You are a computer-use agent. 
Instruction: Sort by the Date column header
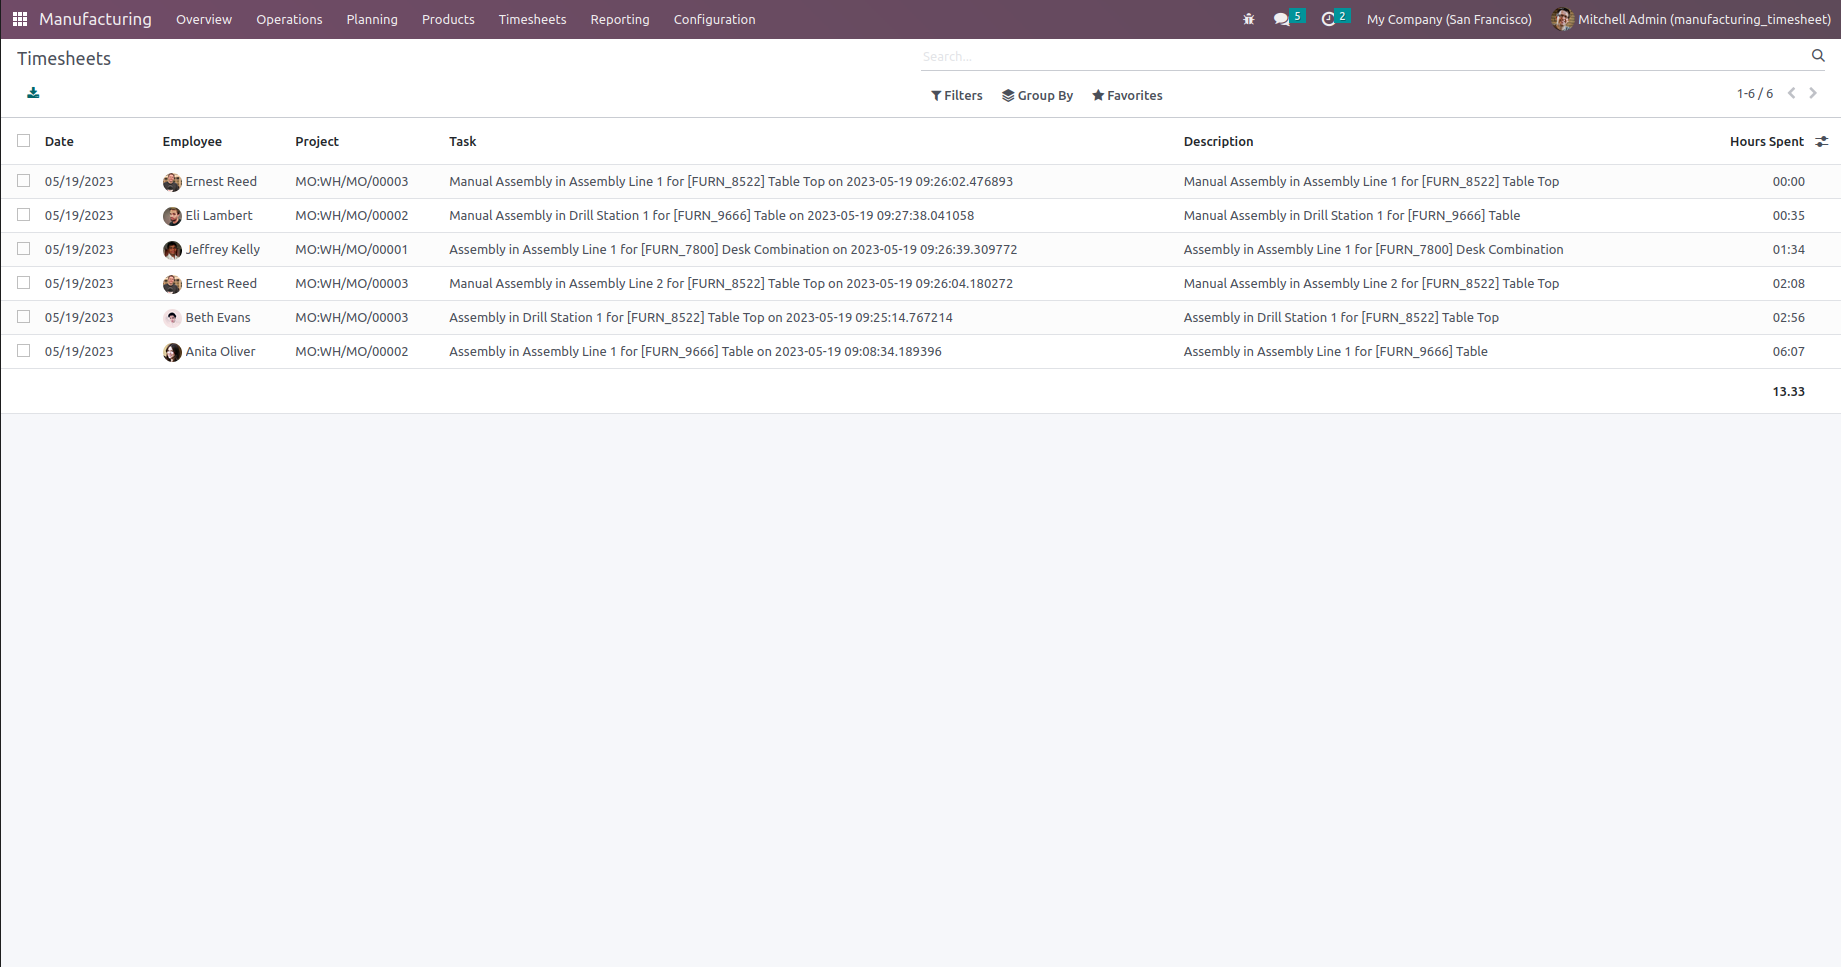(59, 142)
